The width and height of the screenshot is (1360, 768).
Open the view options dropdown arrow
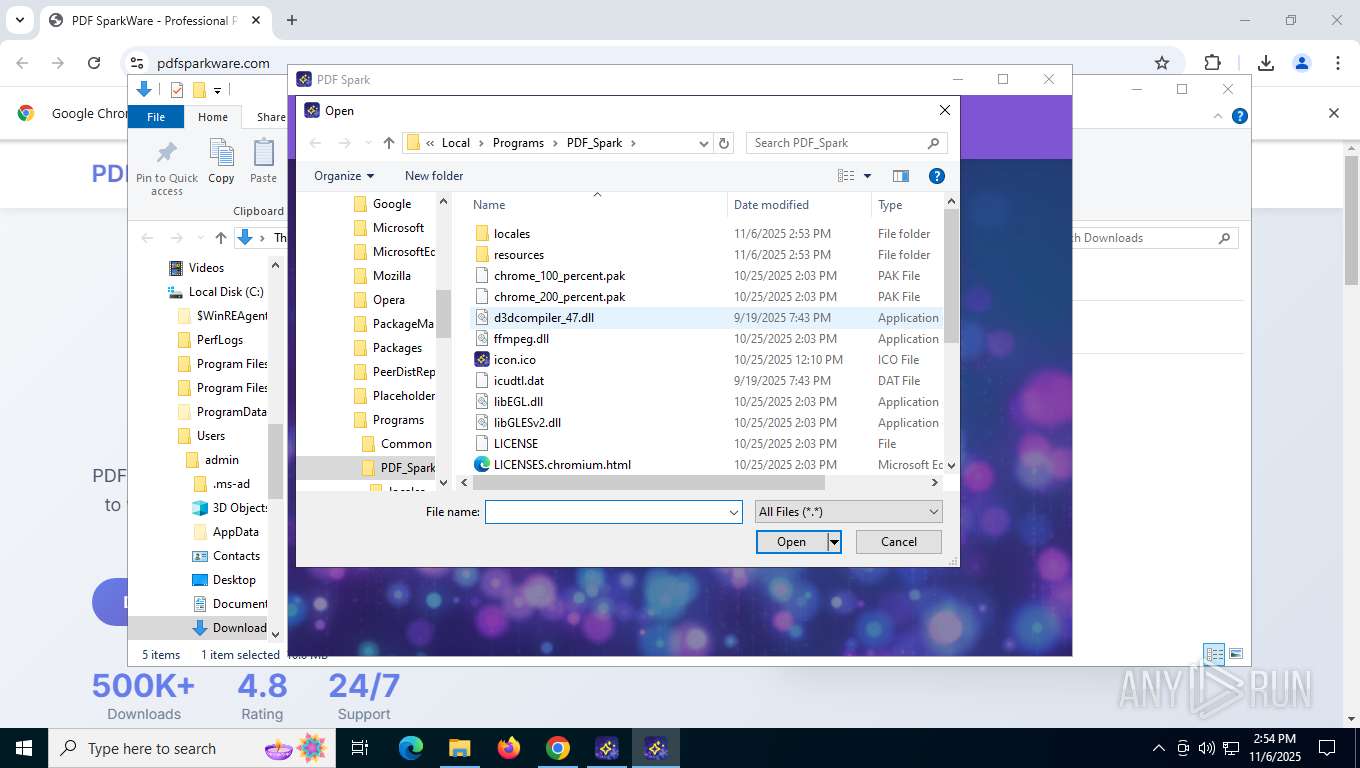pos(867,176)
